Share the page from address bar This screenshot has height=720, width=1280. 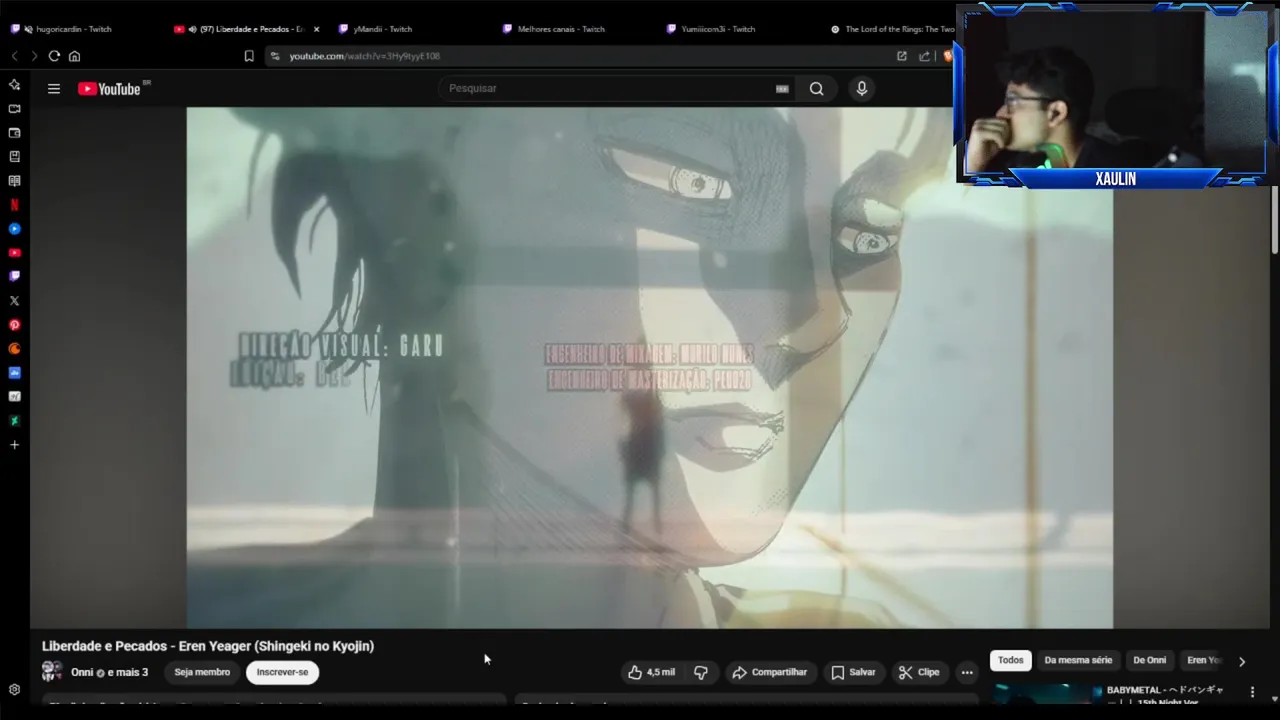[x=924, y=56]
